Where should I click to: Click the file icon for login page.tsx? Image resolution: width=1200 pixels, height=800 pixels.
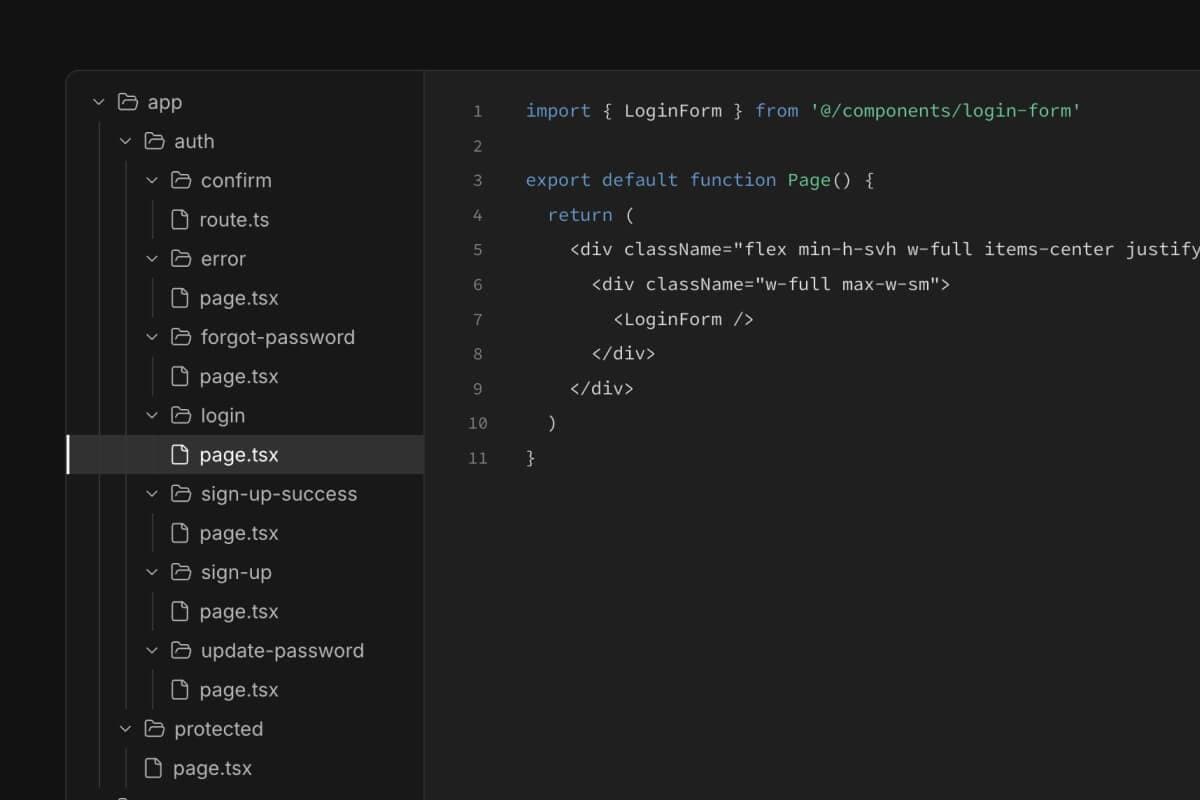(179, 454)
